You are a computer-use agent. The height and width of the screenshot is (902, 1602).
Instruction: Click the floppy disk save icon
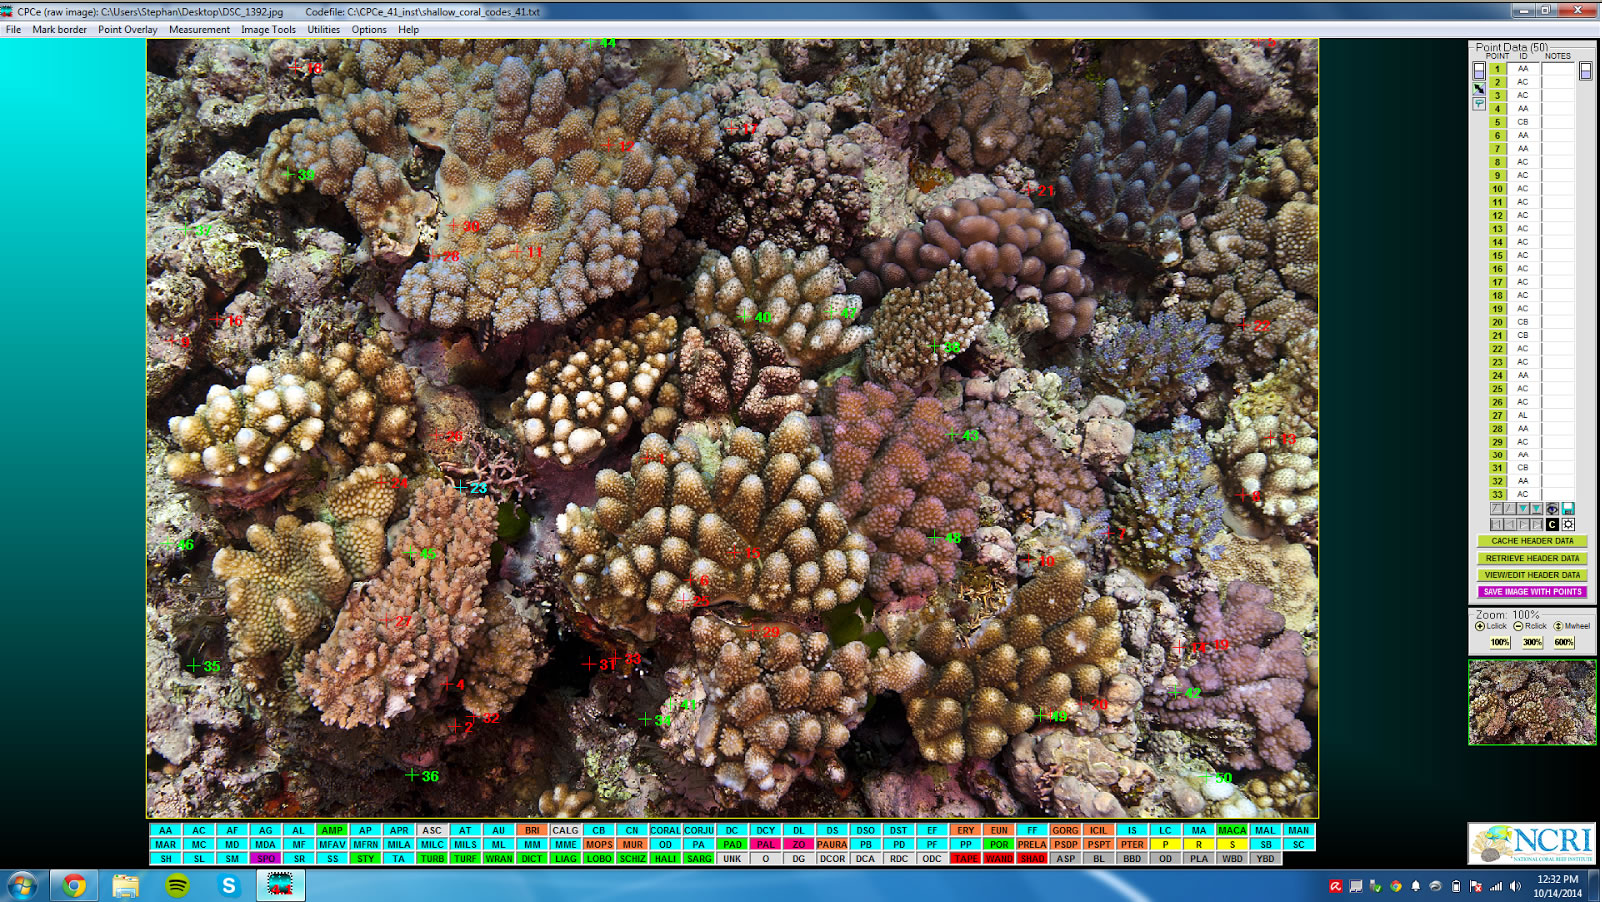click(1568, 509)
